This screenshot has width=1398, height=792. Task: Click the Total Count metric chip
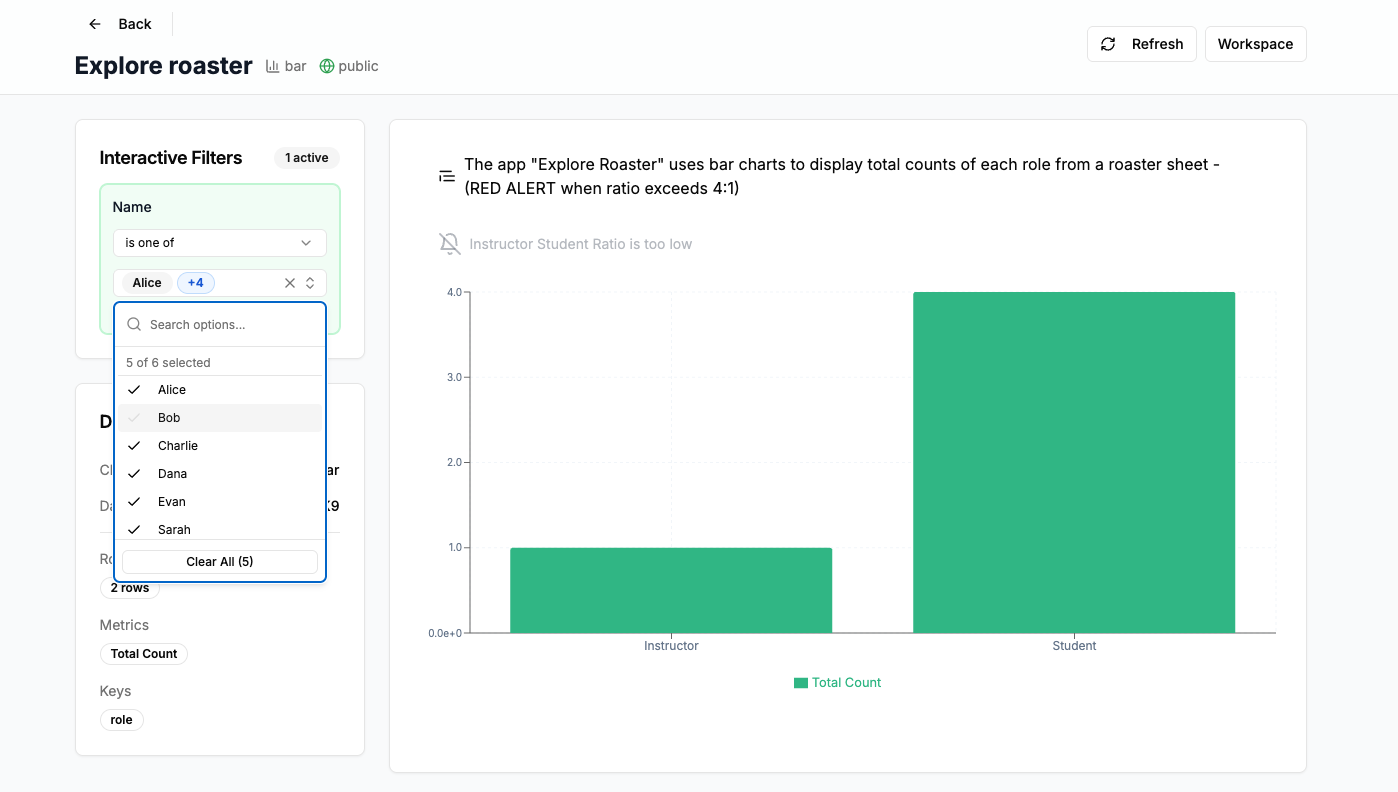144,654
